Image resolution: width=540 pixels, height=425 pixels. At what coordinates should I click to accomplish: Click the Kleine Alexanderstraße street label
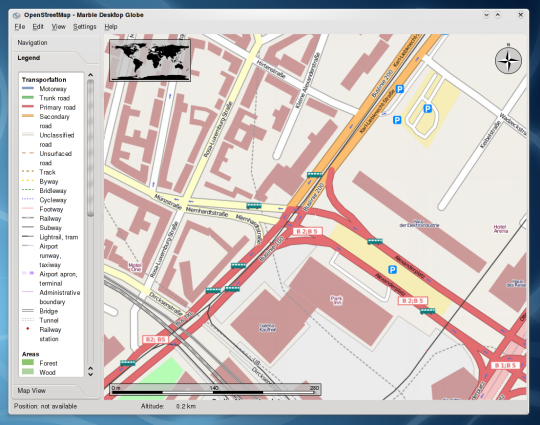pos(308,80)
